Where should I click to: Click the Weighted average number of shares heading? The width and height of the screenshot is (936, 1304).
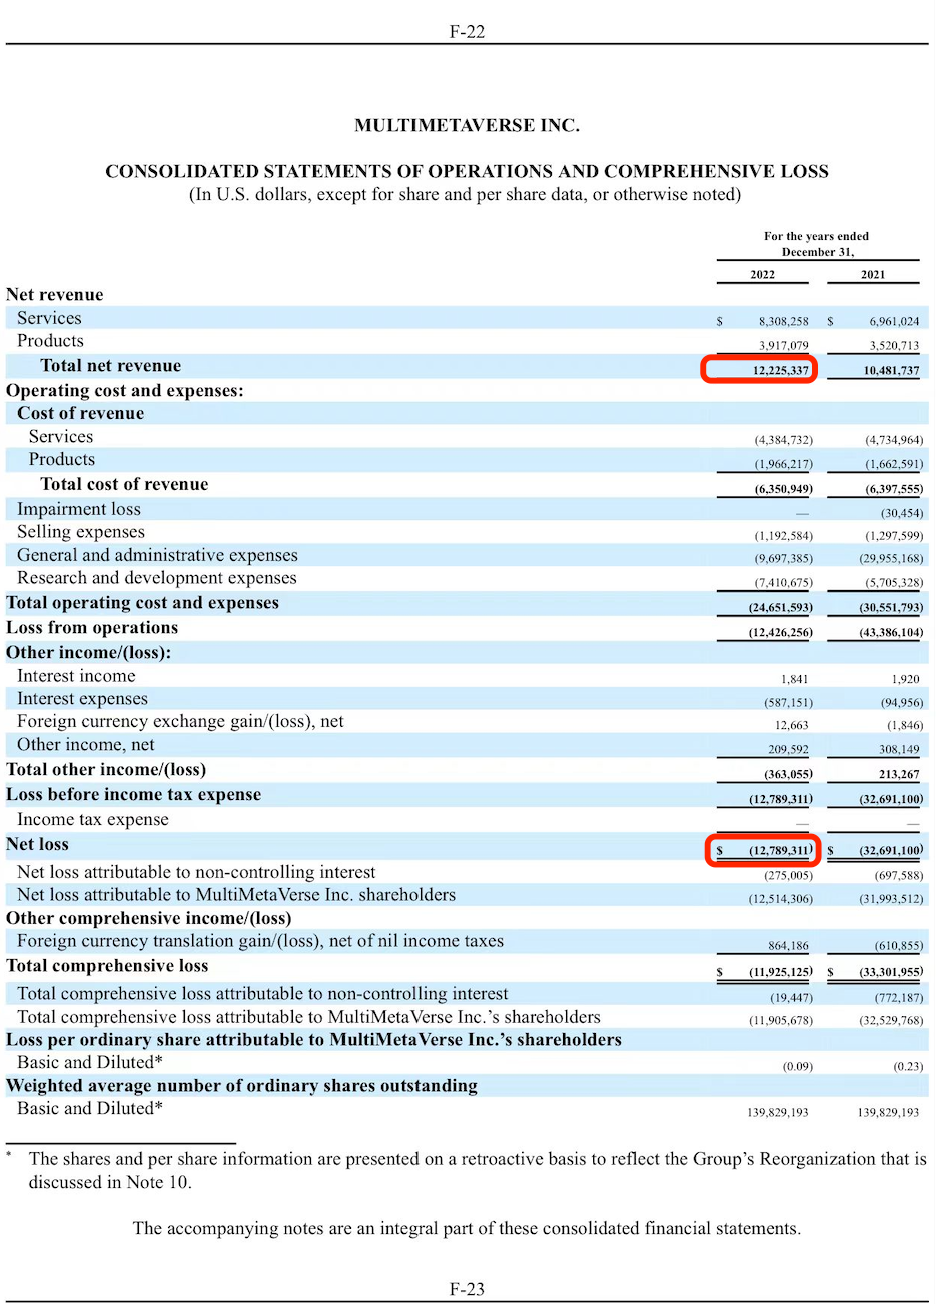tap(242, 1086)
